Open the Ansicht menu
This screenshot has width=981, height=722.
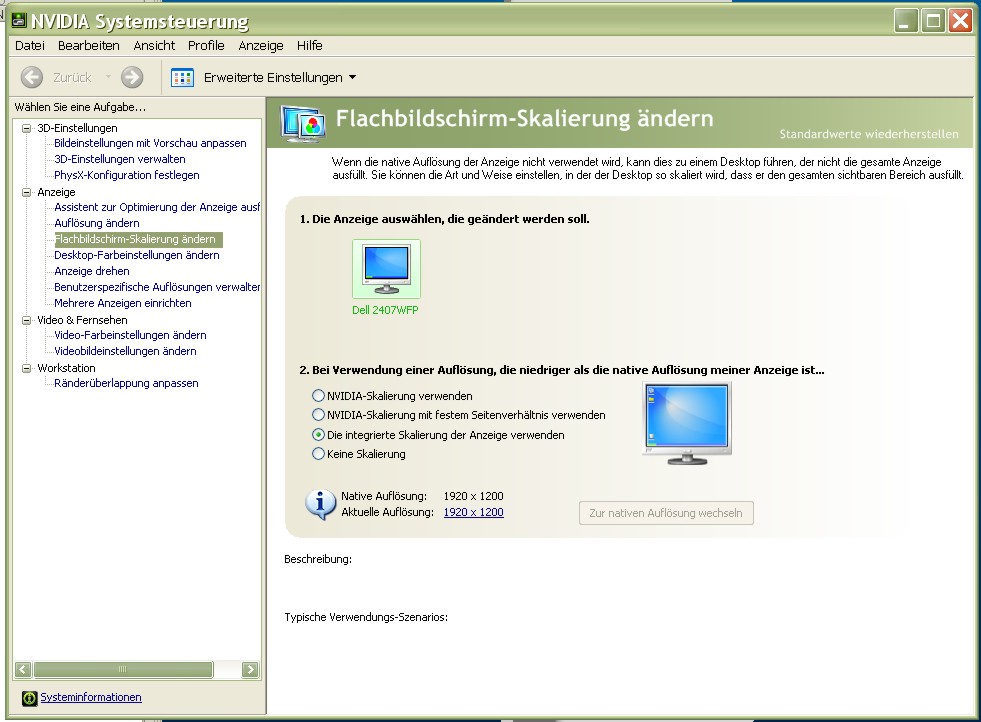pyautogui.click(x=154, y=46)
